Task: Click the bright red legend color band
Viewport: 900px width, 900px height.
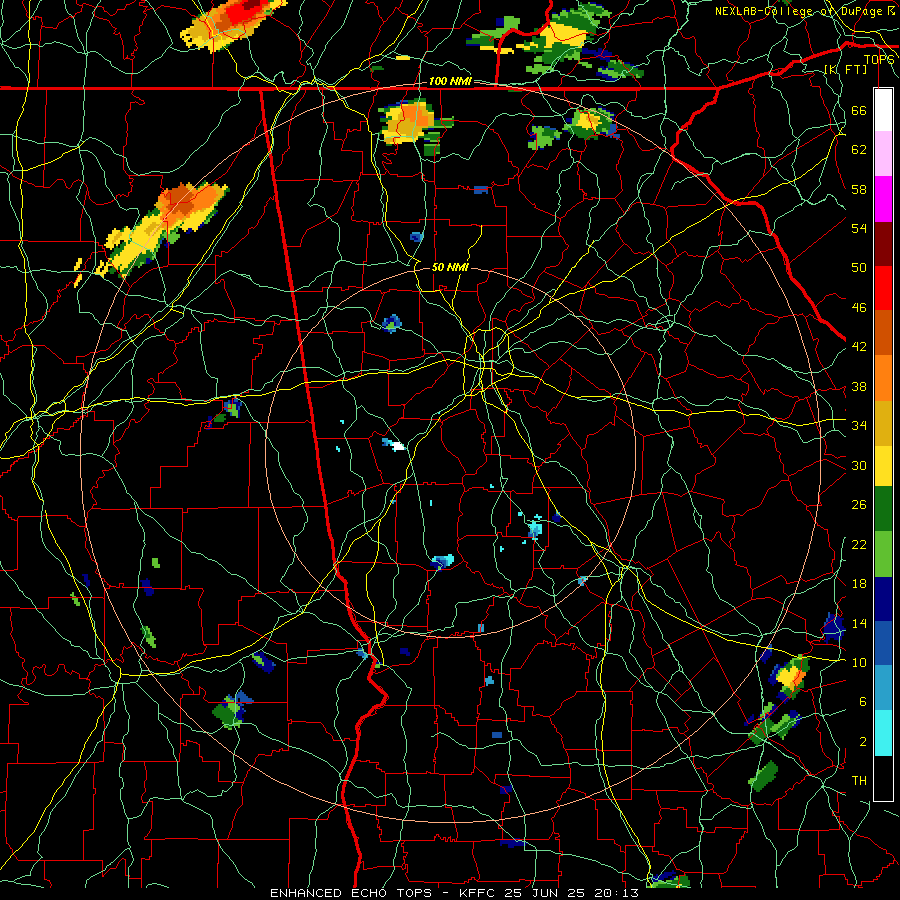Action: coord(883,288)
